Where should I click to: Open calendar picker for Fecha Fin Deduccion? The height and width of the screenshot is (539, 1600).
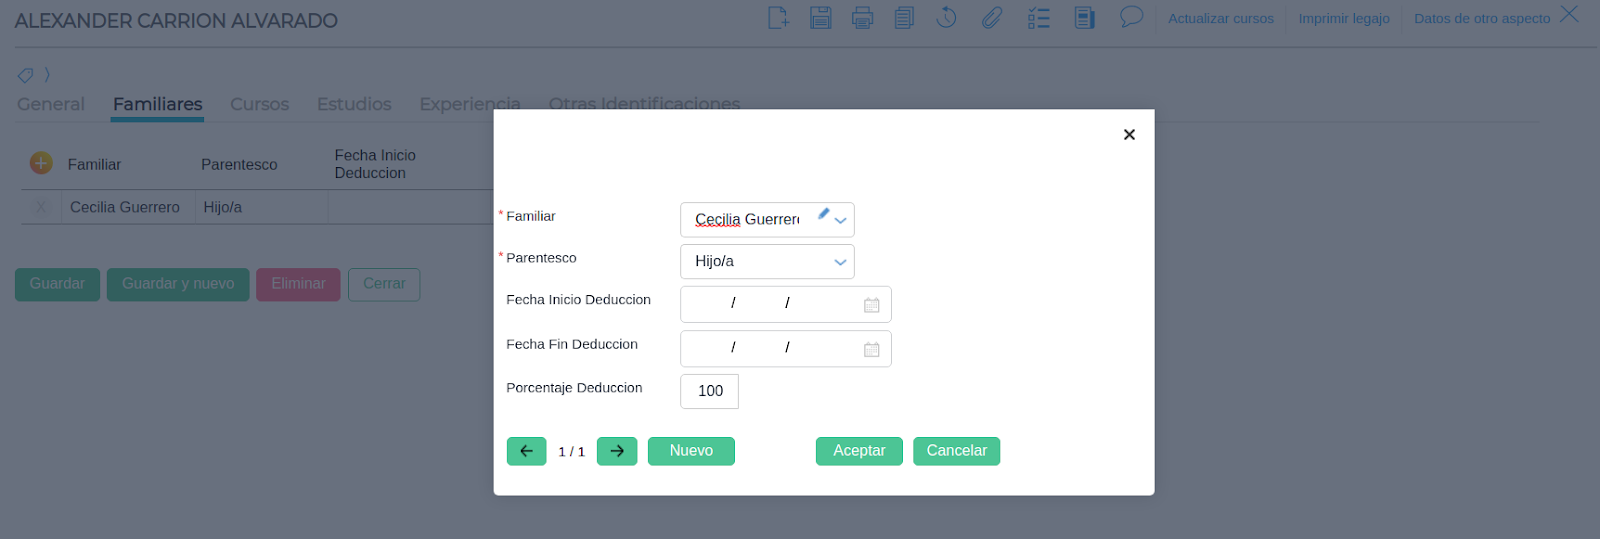click(871, 349)
